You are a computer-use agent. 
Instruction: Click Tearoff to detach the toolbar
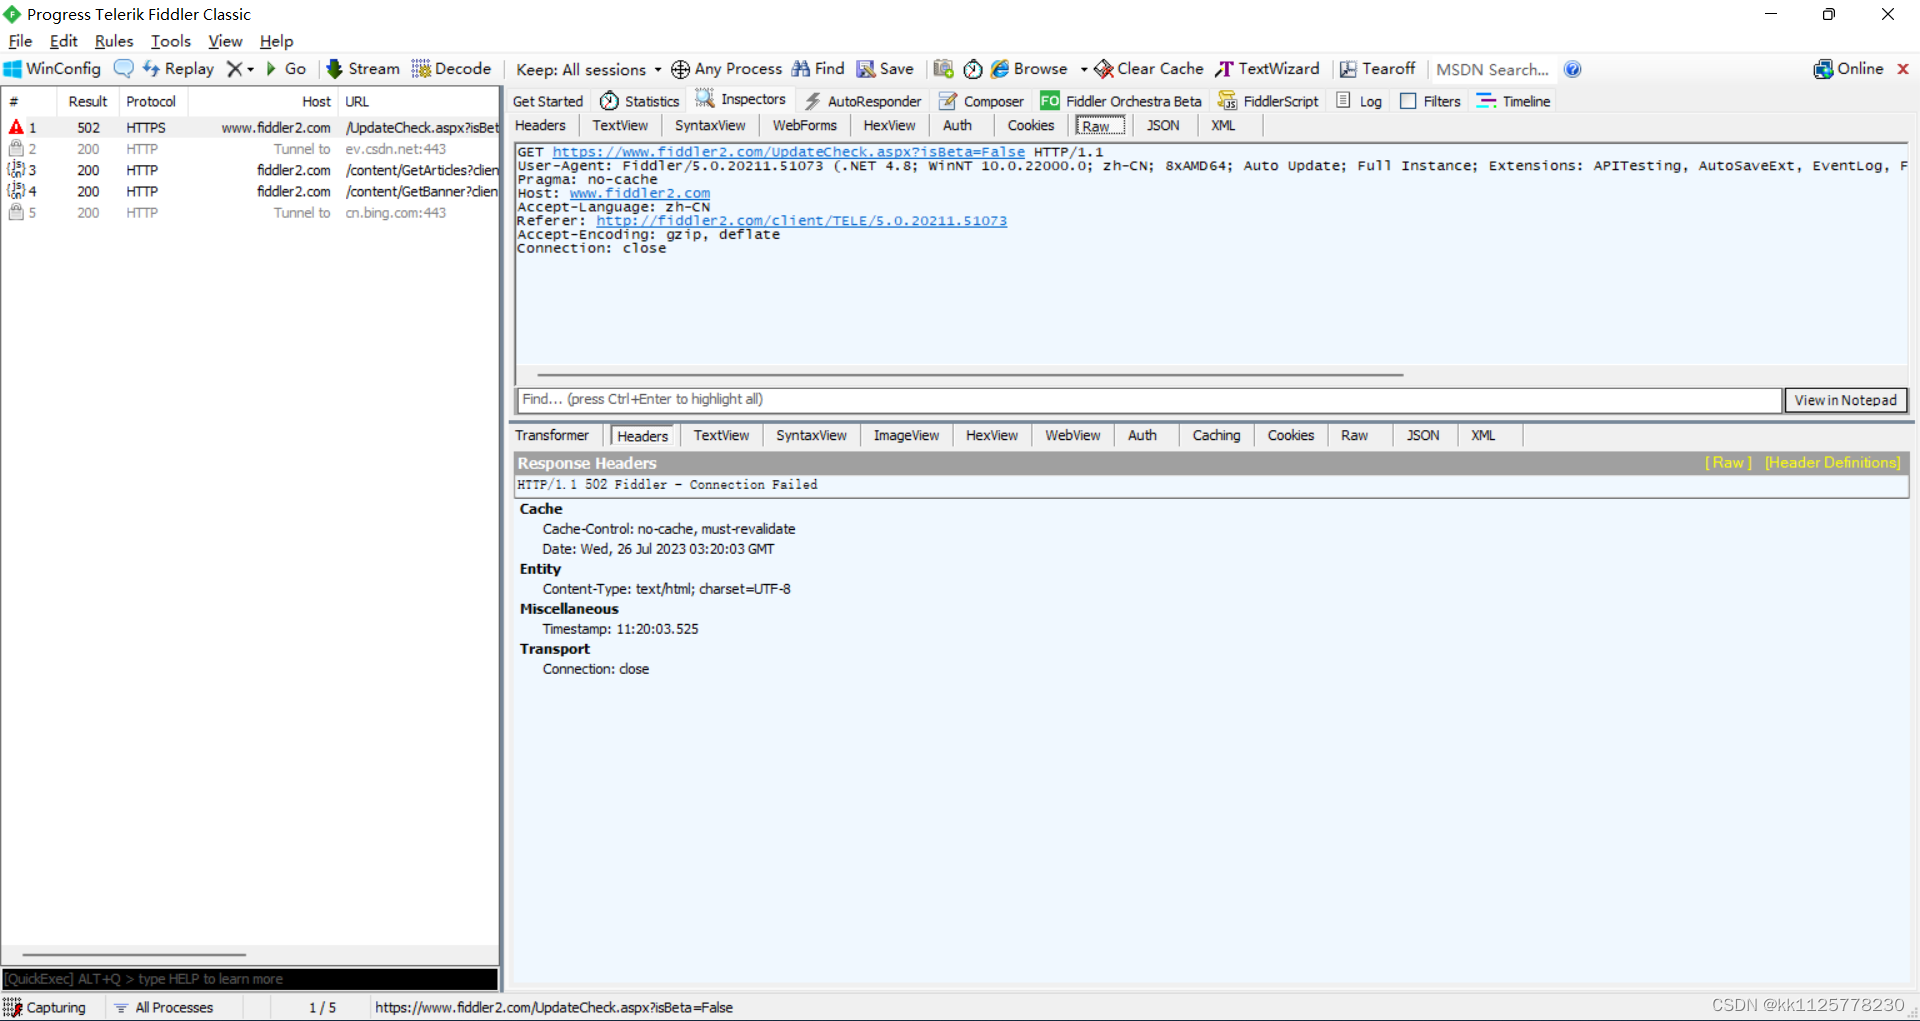pos(1377,69)
